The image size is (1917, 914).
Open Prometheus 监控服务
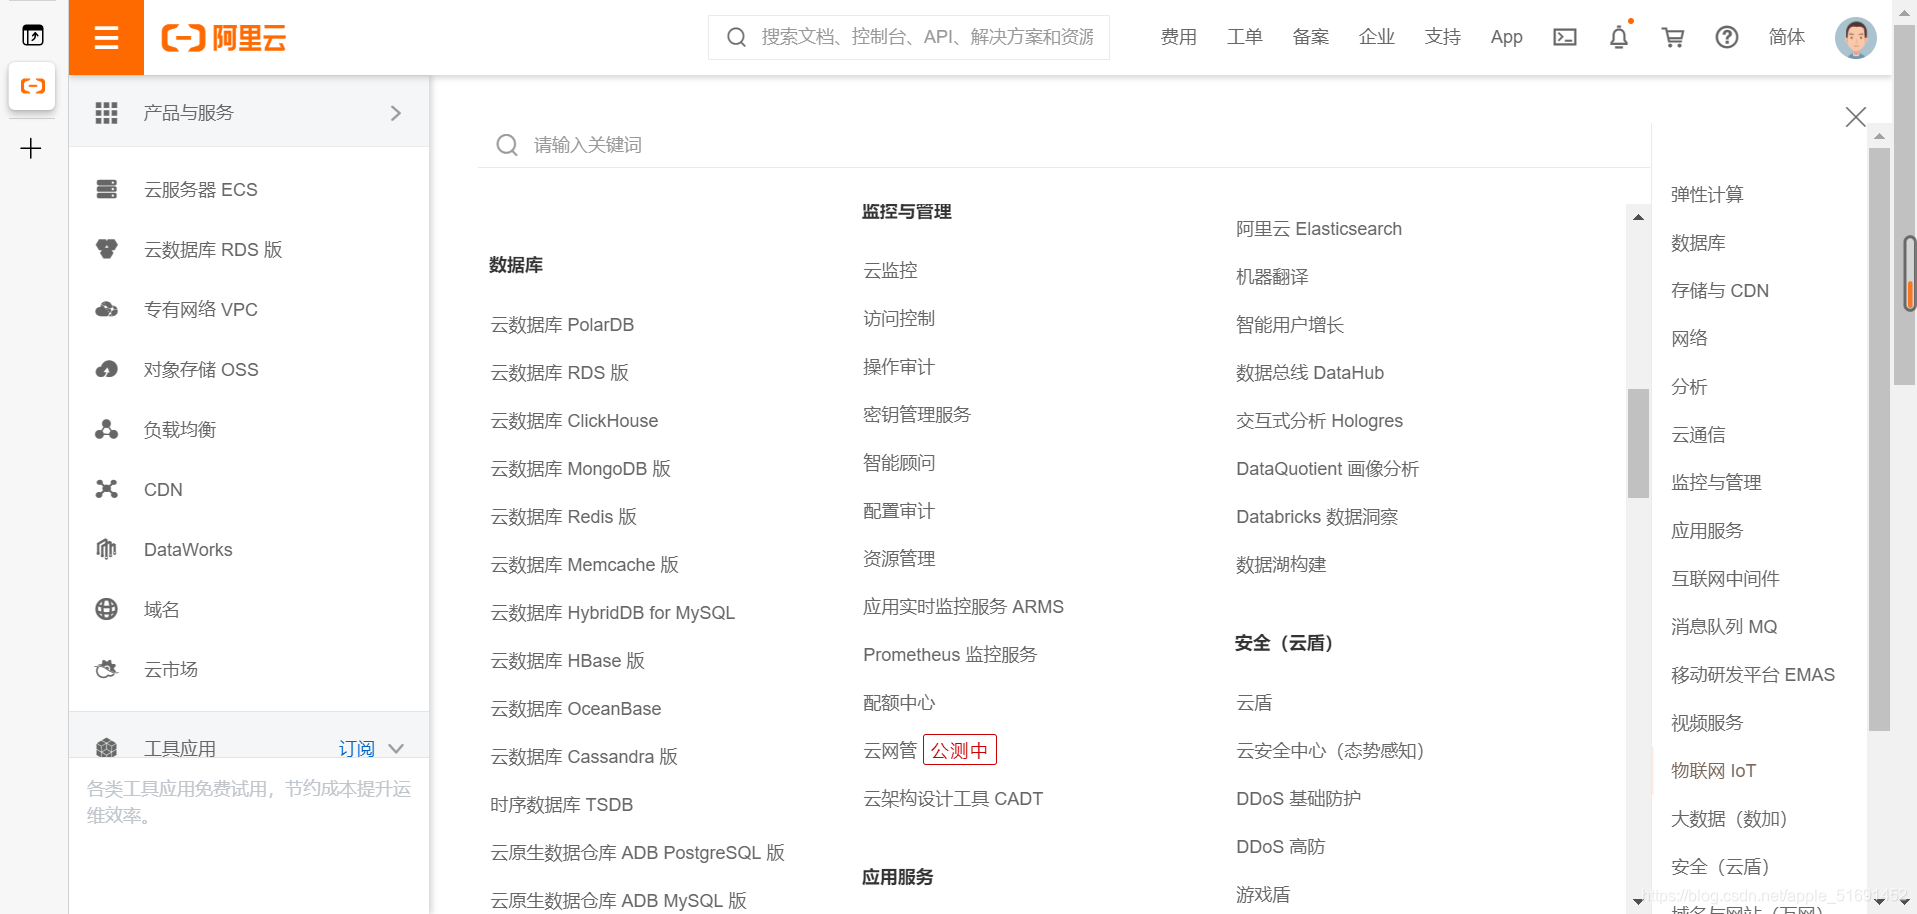coord(950,655)
